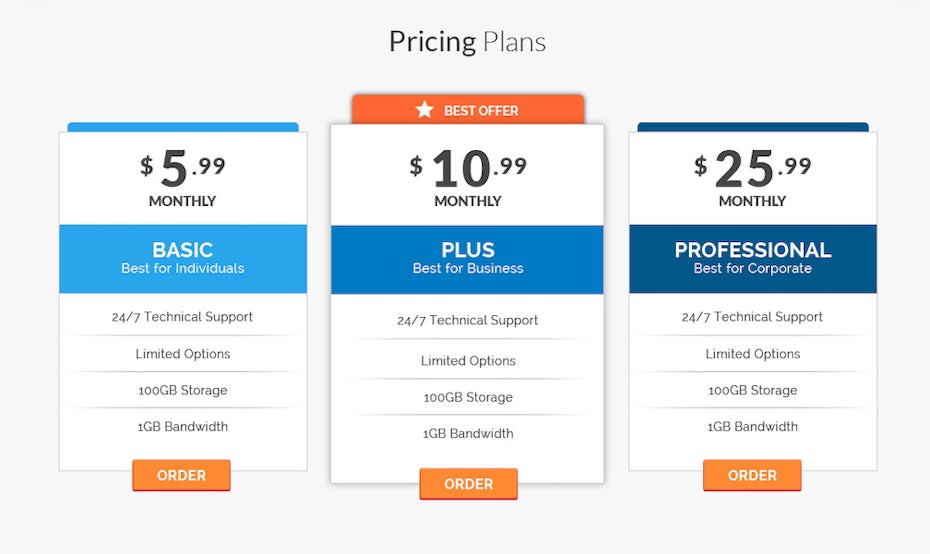Click 1GB Bandwidth in Professional plan
The height and width of the screenshot is (554, 930).
pos(753,427)
